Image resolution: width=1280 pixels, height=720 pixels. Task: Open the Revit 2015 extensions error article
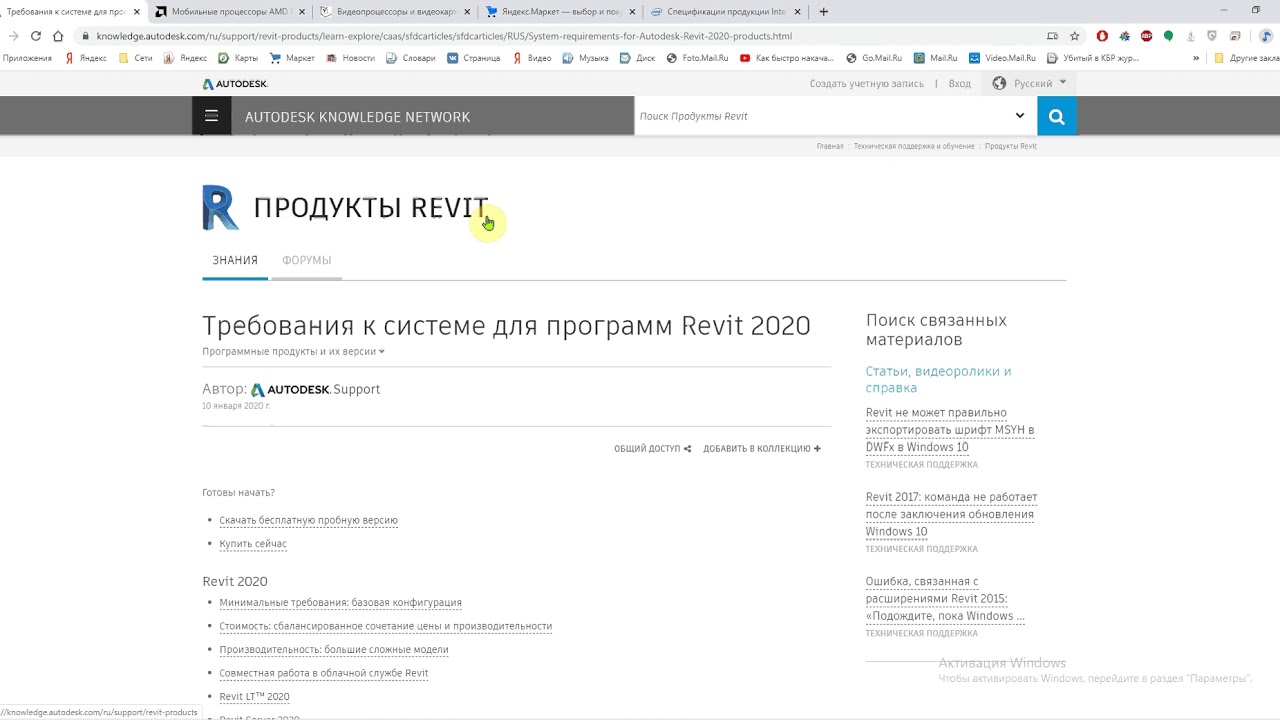[945, 598]
